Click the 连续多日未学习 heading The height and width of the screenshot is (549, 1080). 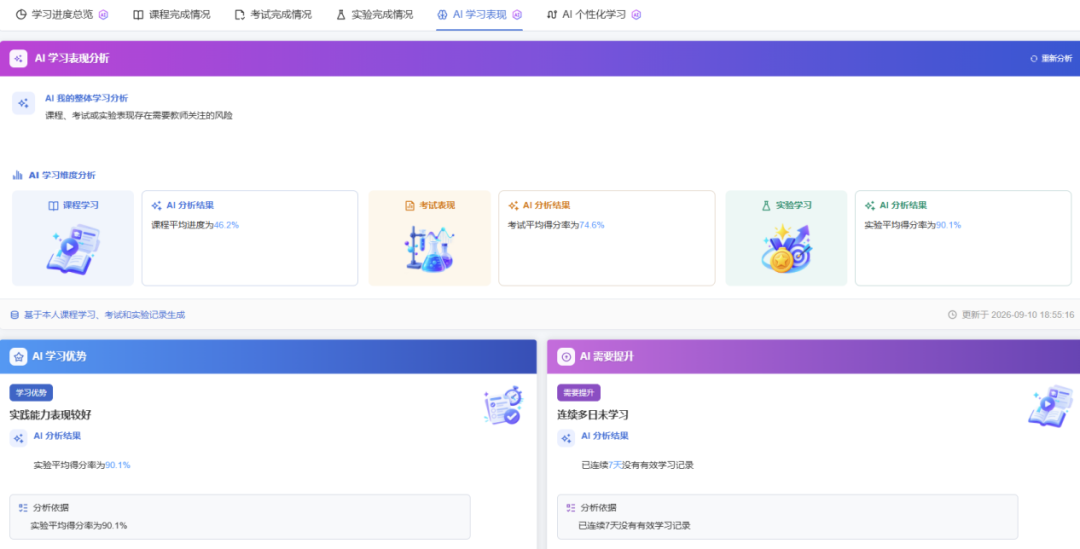pos(593,415)
